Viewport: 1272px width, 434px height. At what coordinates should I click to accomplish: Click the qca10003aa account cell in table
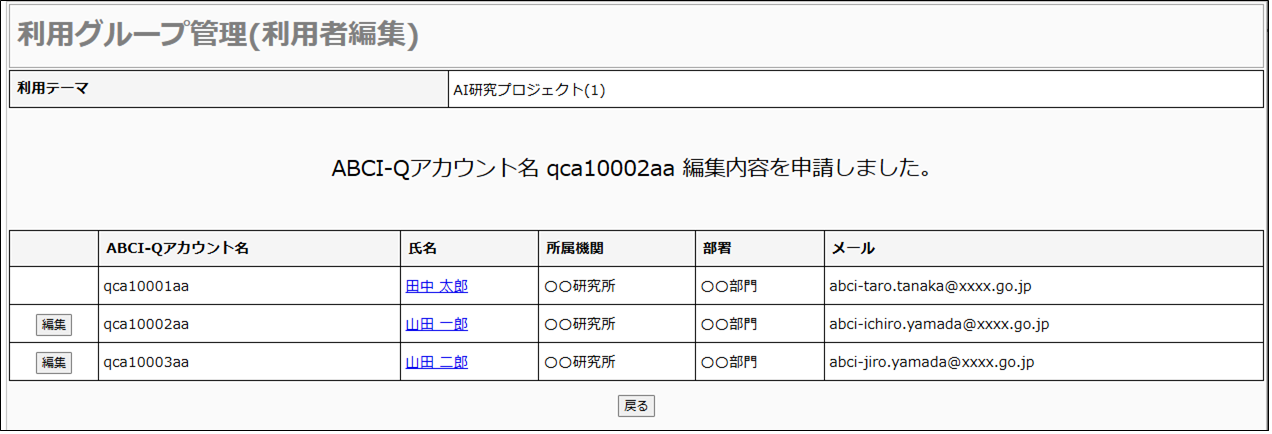click(x=146, y=362)
